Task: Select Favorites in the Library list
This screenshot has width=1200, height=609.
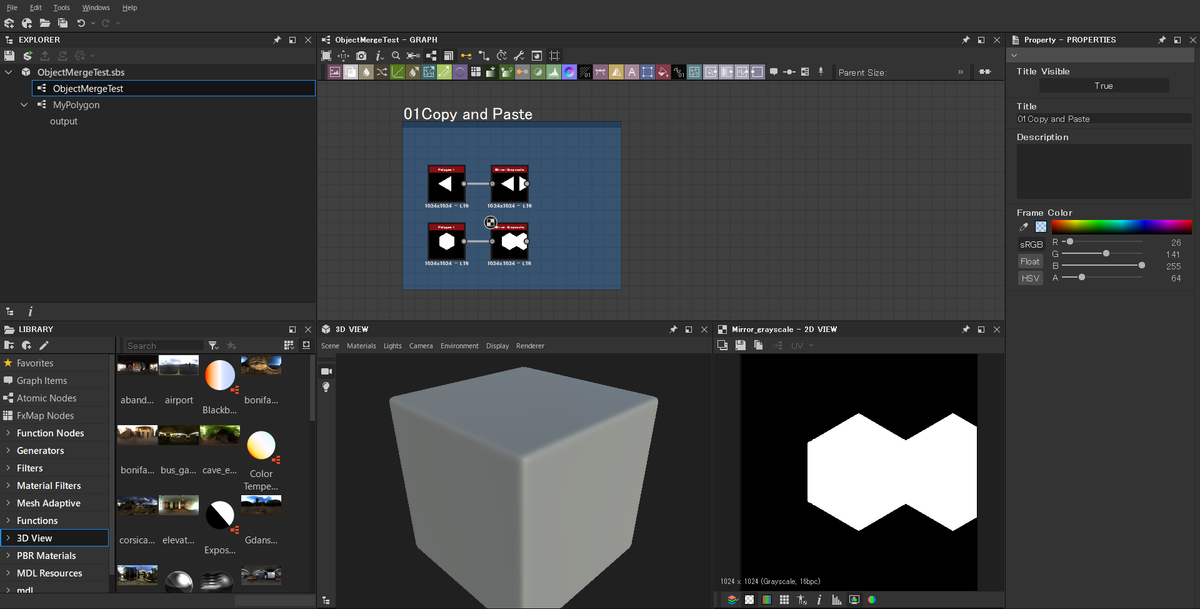Action: [x=35, y=363]
